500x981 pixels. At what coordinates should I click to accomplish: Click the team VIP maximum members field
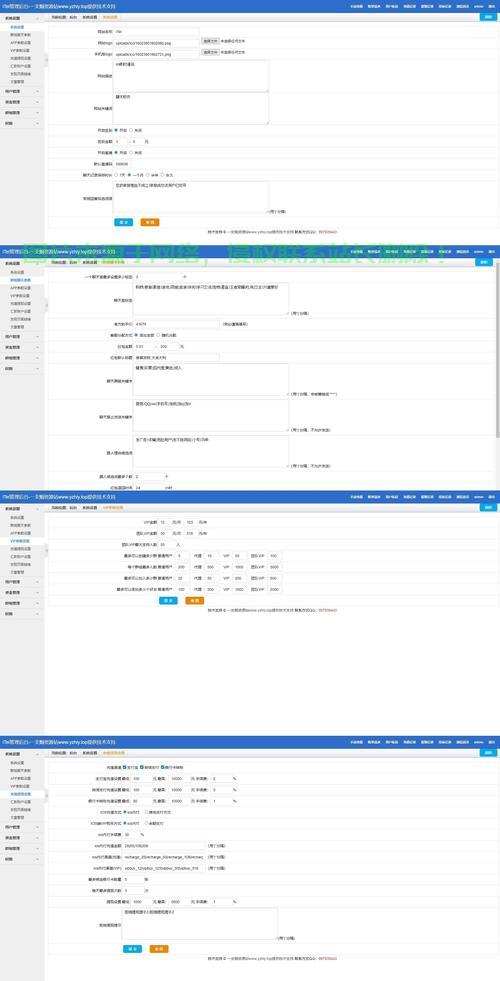tap(164, 545)
